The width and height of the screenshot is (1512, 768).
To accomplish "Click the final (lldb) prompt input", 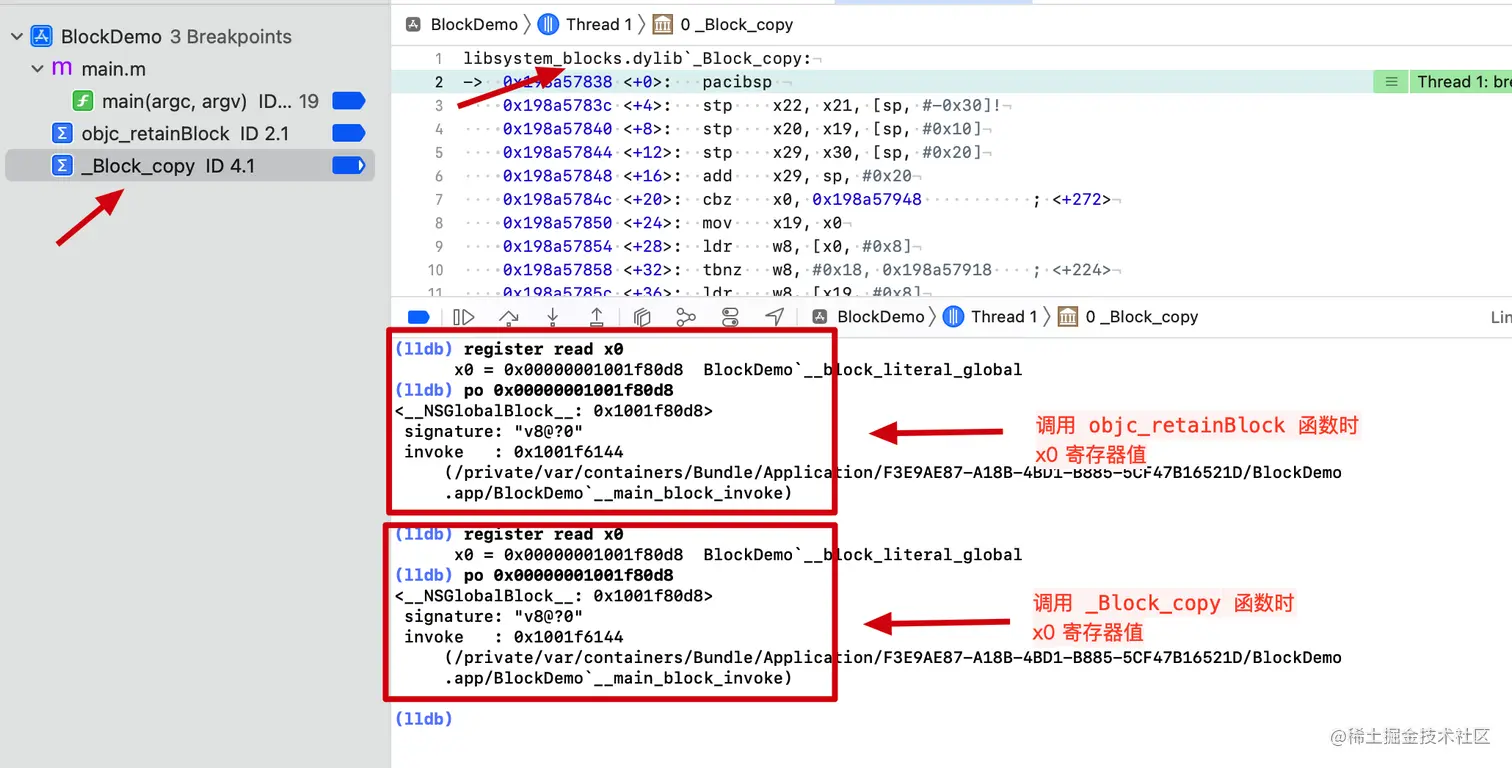I will click(424, 719).
